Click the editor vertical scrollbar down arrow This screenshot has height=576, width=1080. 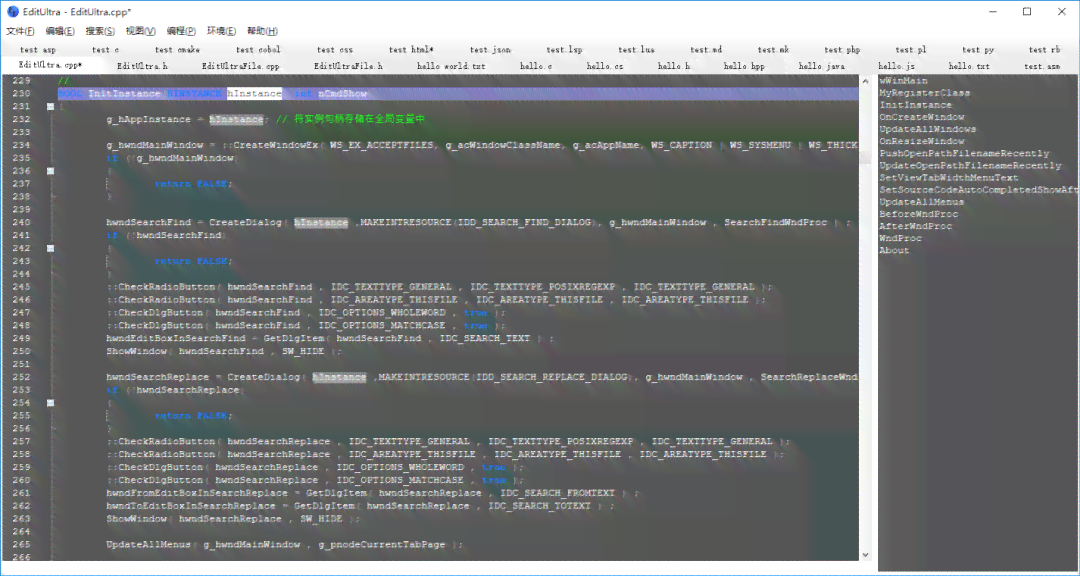coord(865,555)
